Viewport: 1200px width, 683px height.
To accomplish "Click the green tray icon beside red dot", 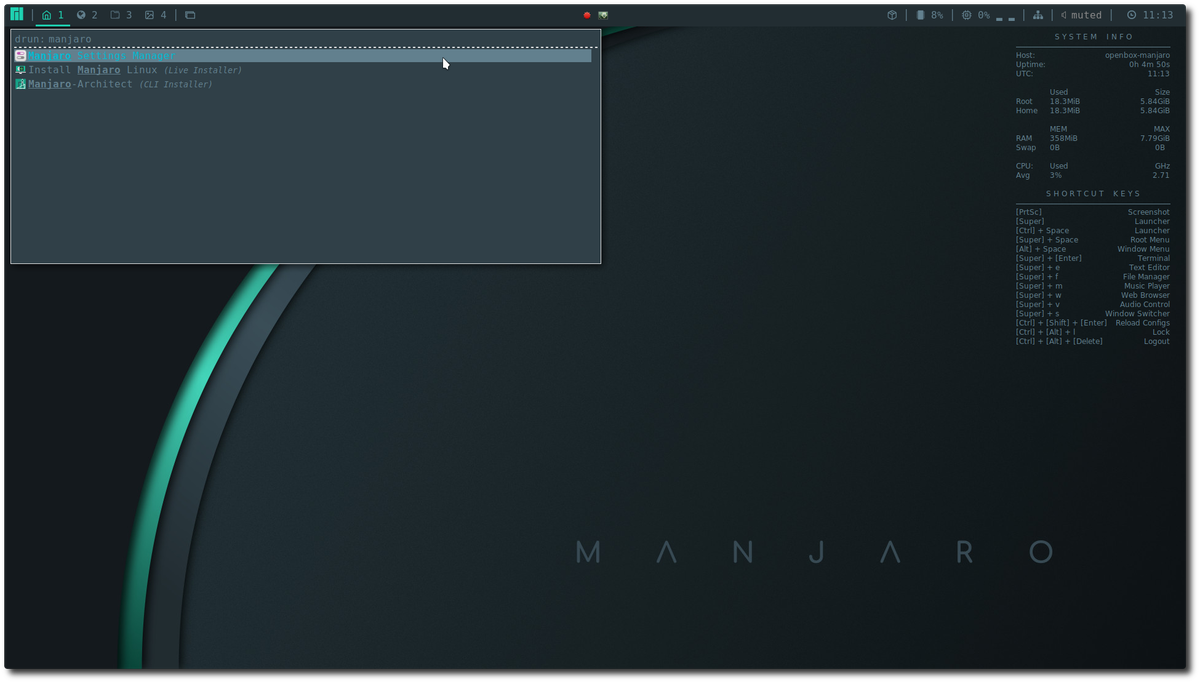I will [x=604, y=15].
